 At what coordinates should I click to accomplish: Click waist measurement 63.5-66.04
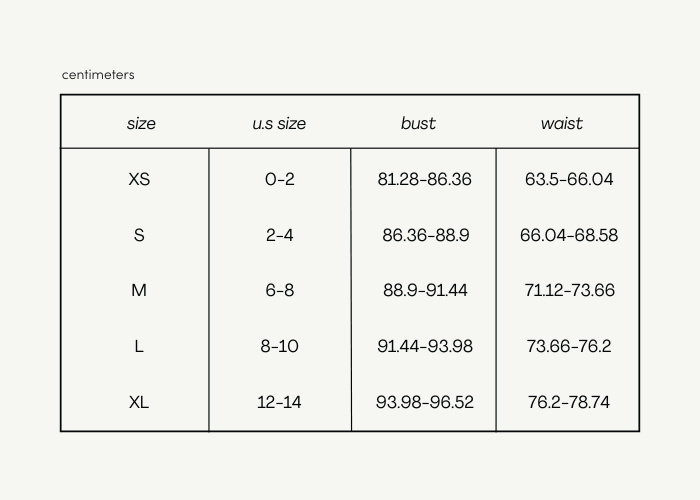point(569,180)
